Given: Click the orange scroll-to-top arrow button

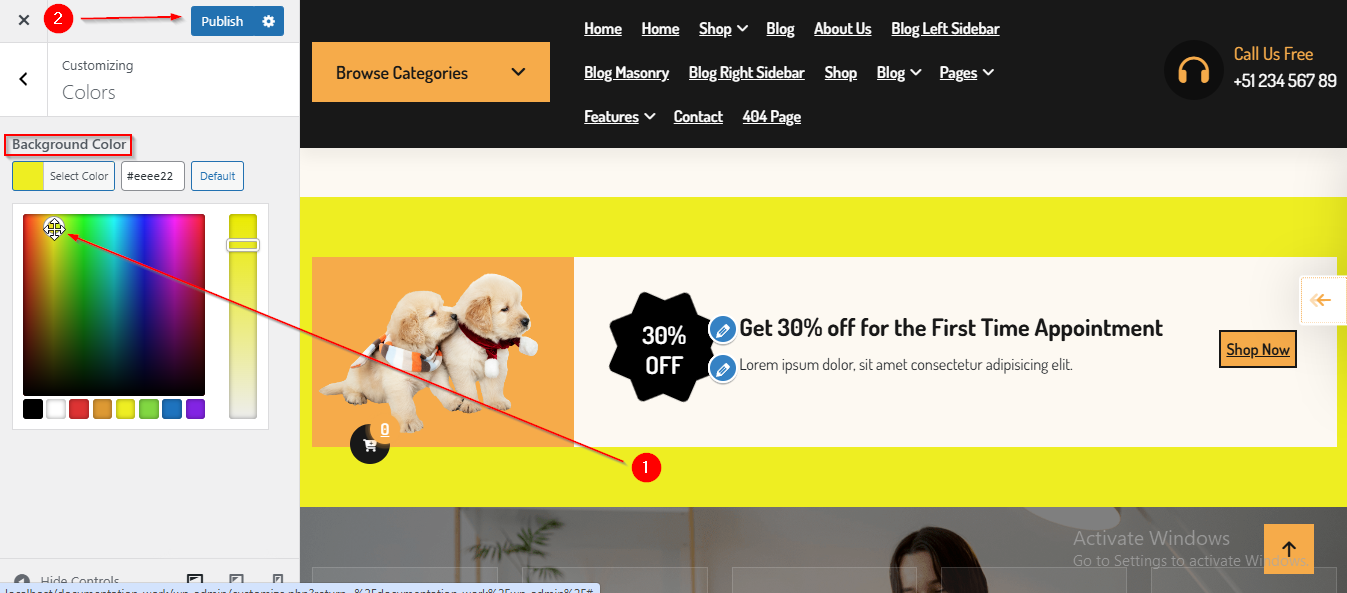Looking at the screenshot, I should (1289, 549).
